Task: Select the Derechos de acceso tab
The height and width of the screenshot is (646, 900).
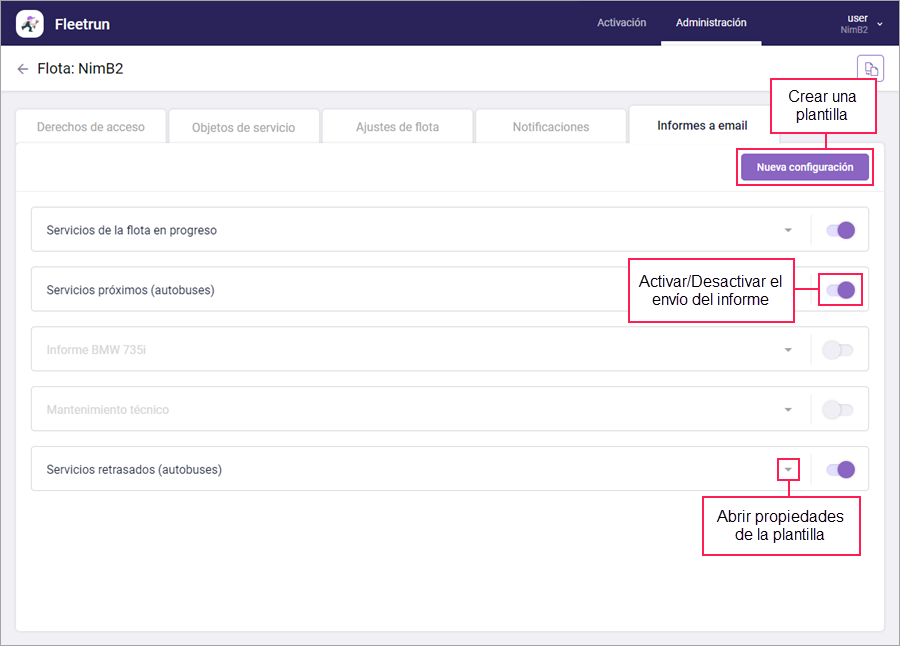Action: 91,127
